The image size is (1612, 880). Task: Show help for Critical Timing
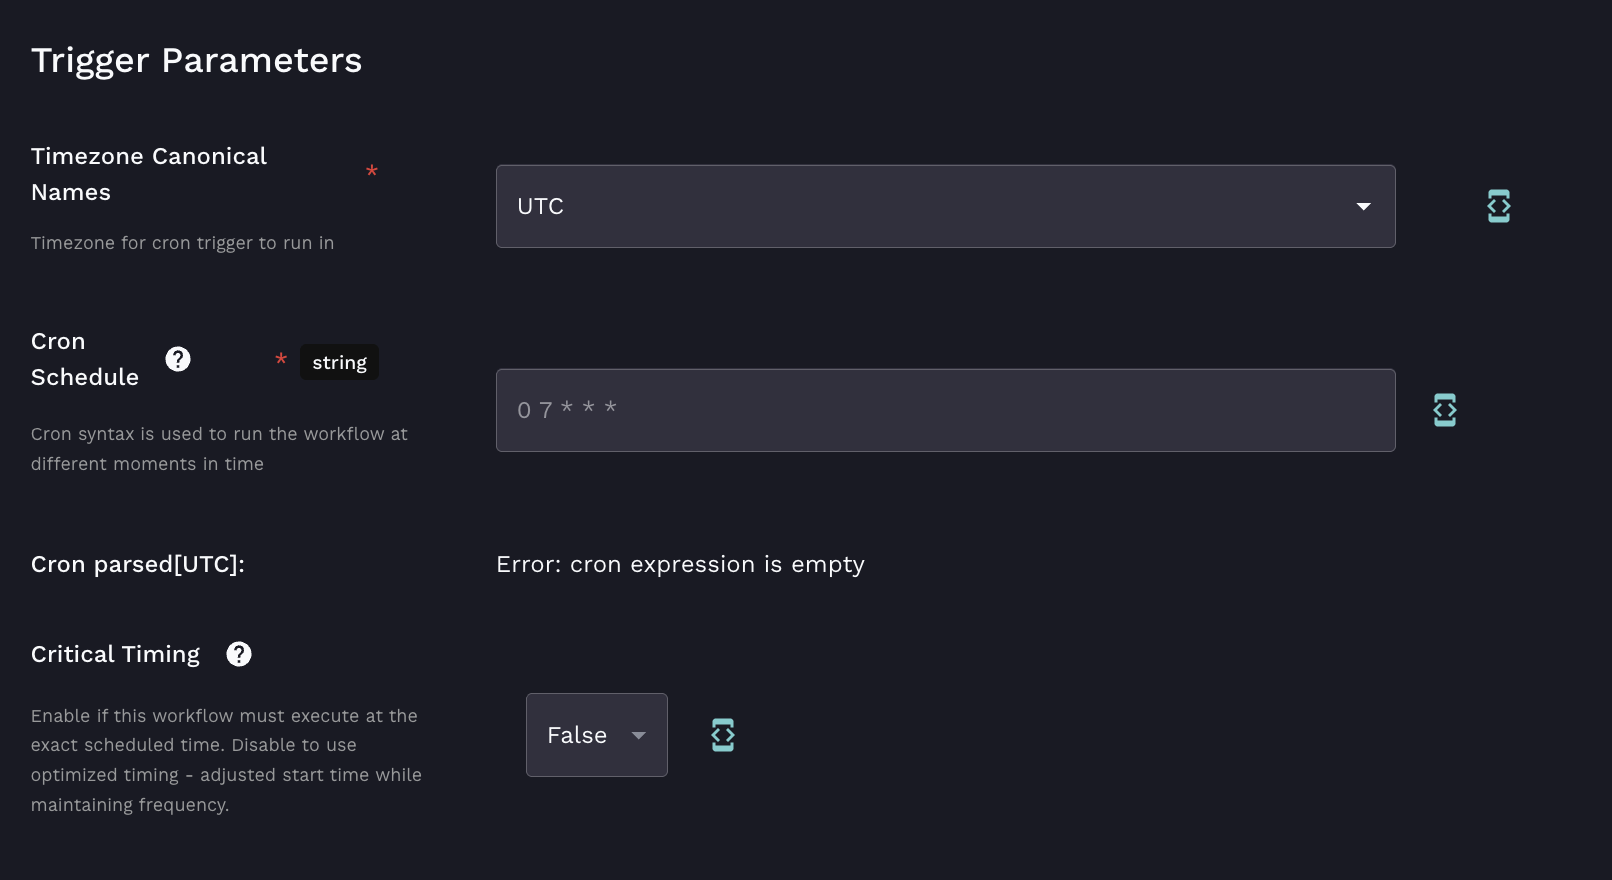tap(239, 654)
